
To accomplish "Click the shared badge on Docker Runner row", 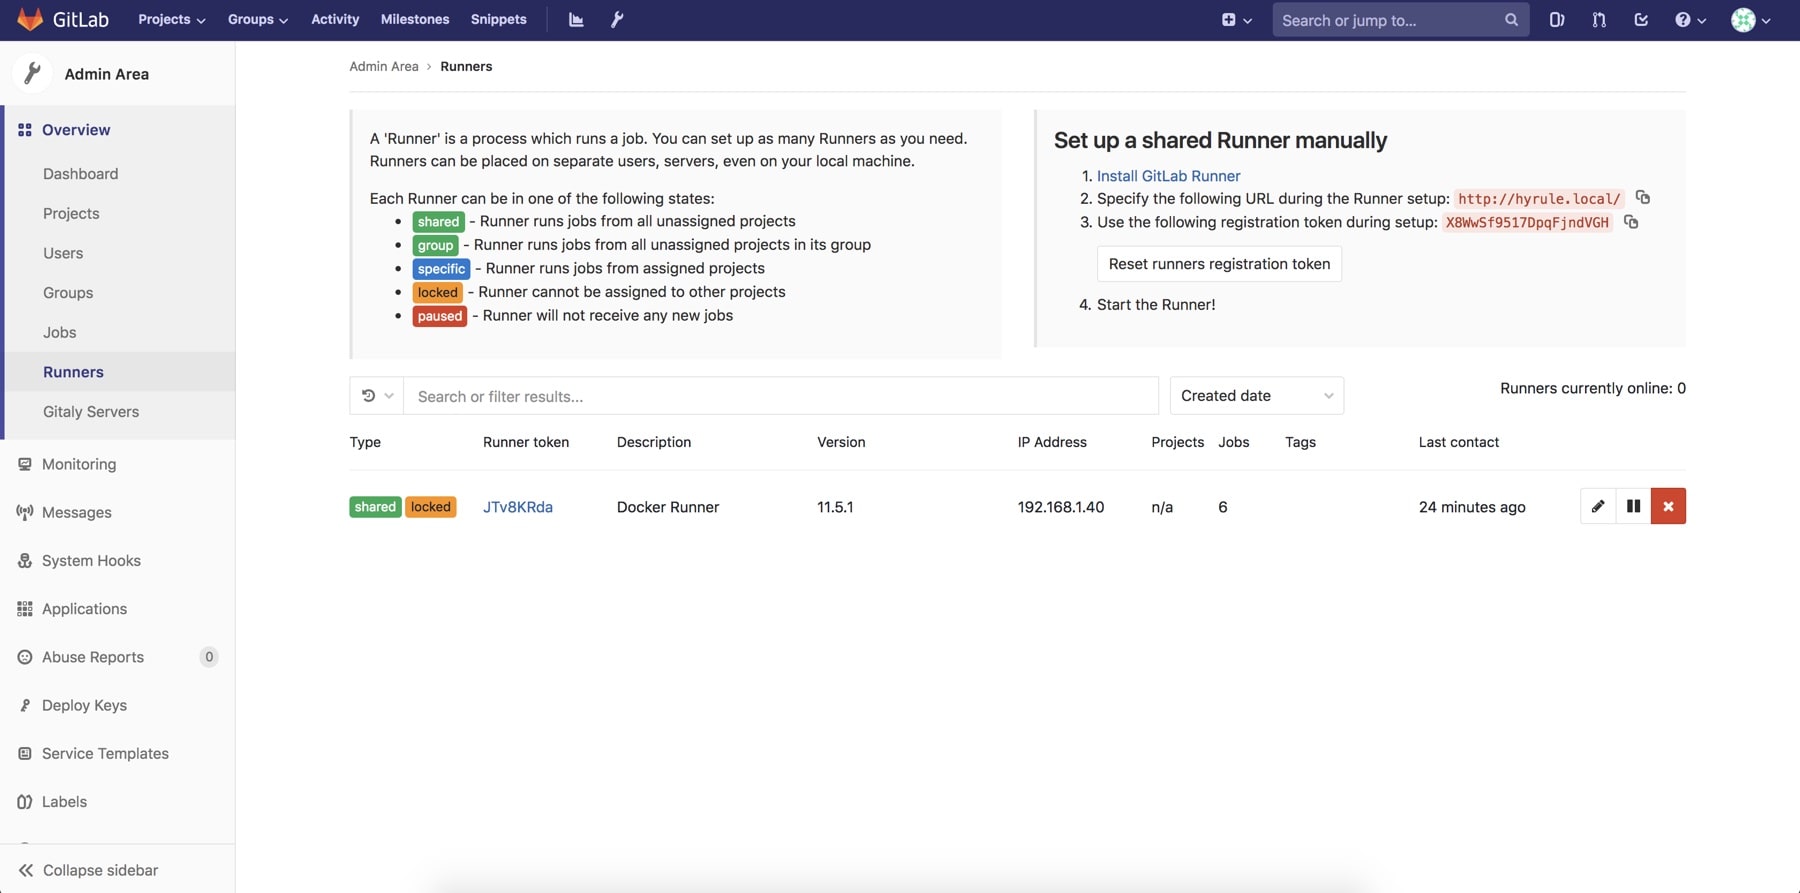I will [375, 507].
